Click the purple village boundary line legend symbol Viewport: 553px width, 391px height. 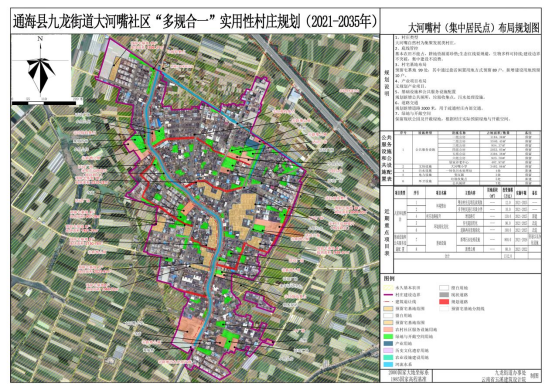tap(388, 295)
